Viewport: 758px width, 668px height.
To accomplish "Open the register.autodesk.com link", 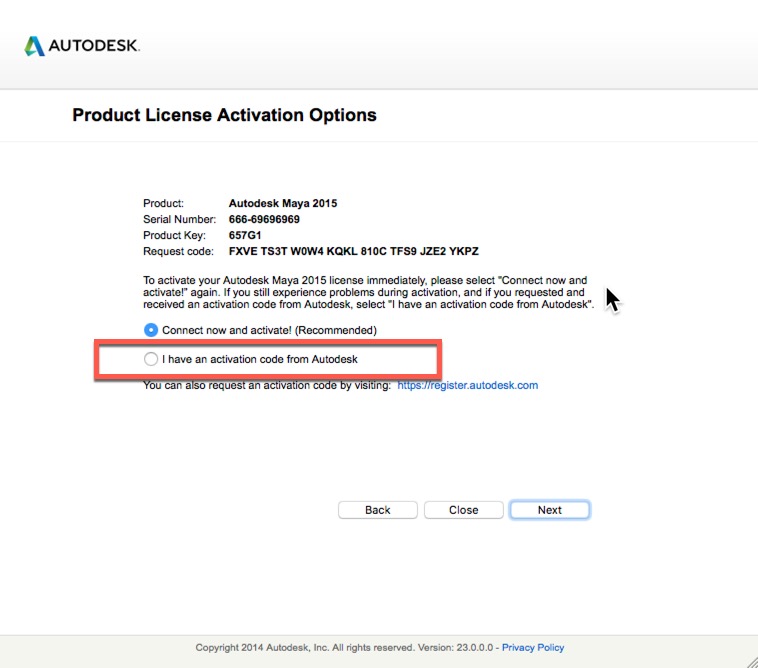I will point(467,385).
